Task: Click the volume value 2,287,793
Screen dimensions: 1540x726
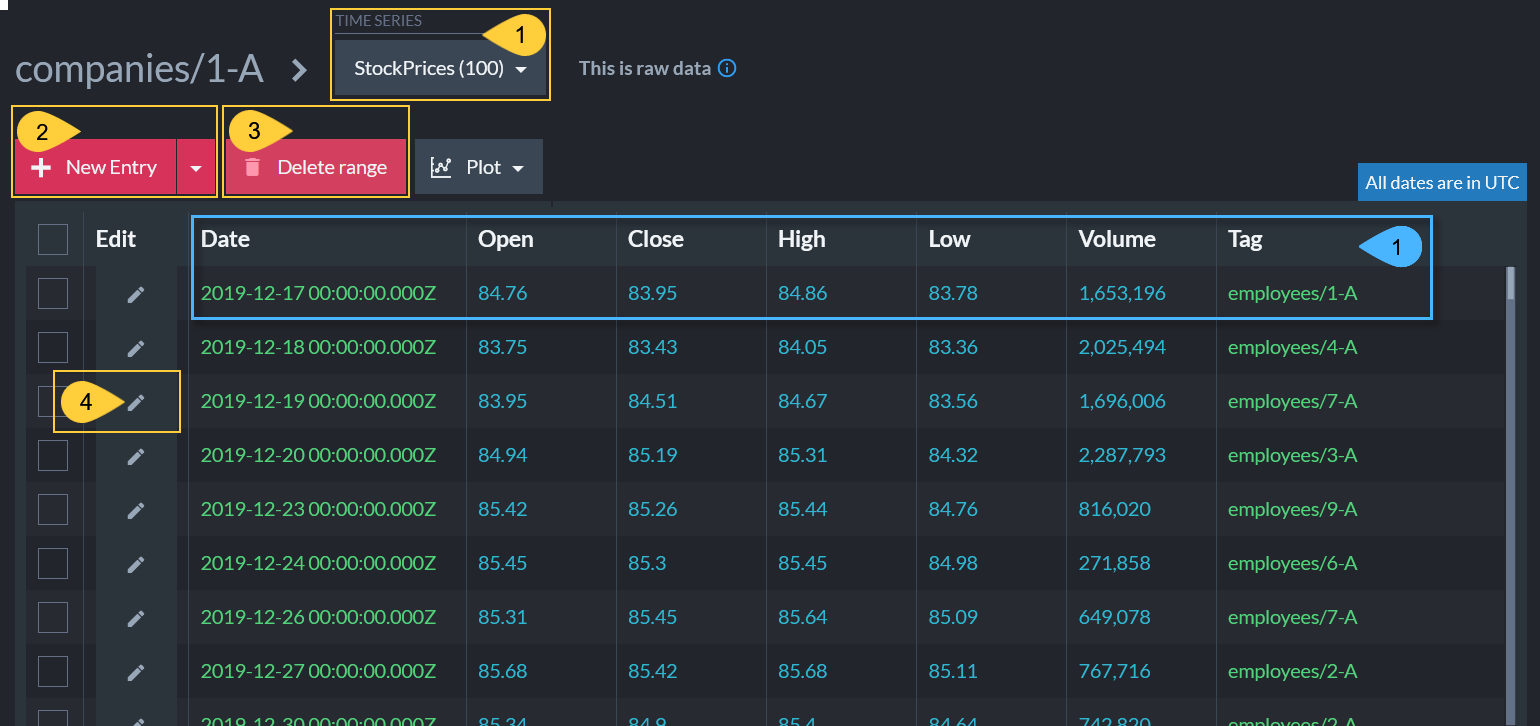Action: coord(1122,456)
